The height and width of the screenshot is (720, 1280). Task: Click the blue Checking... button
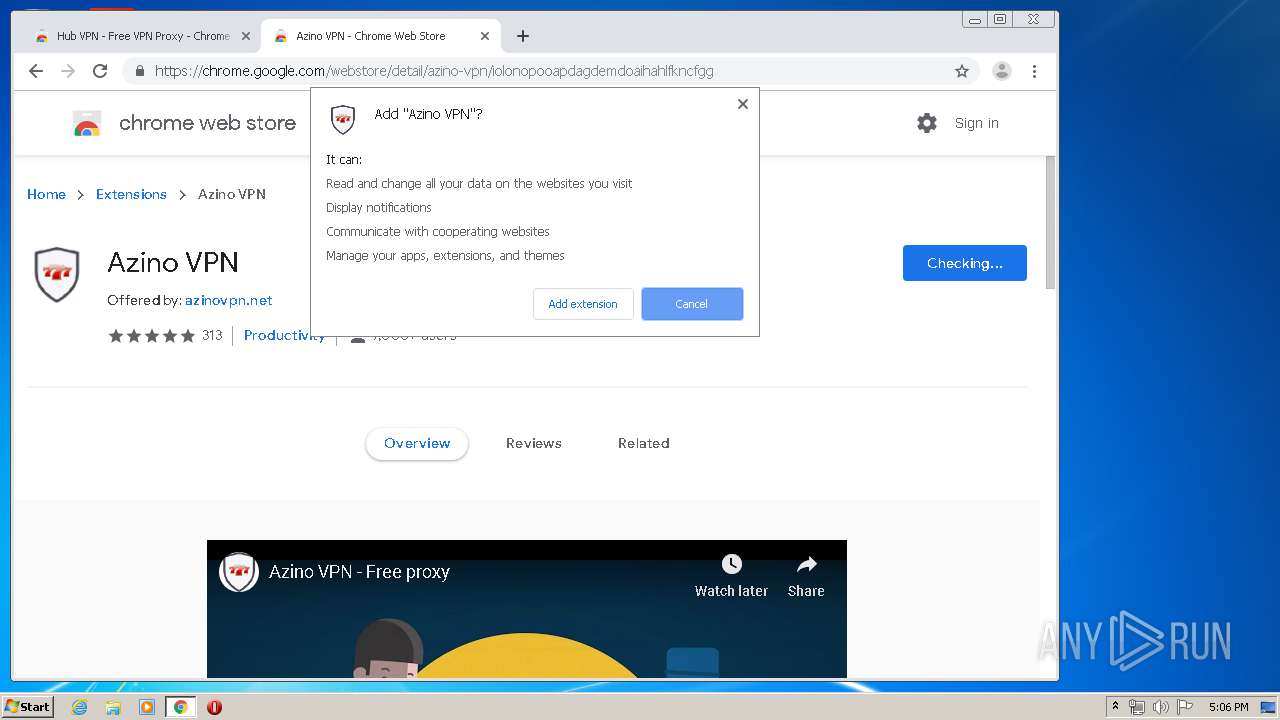[x=965, y=263]
